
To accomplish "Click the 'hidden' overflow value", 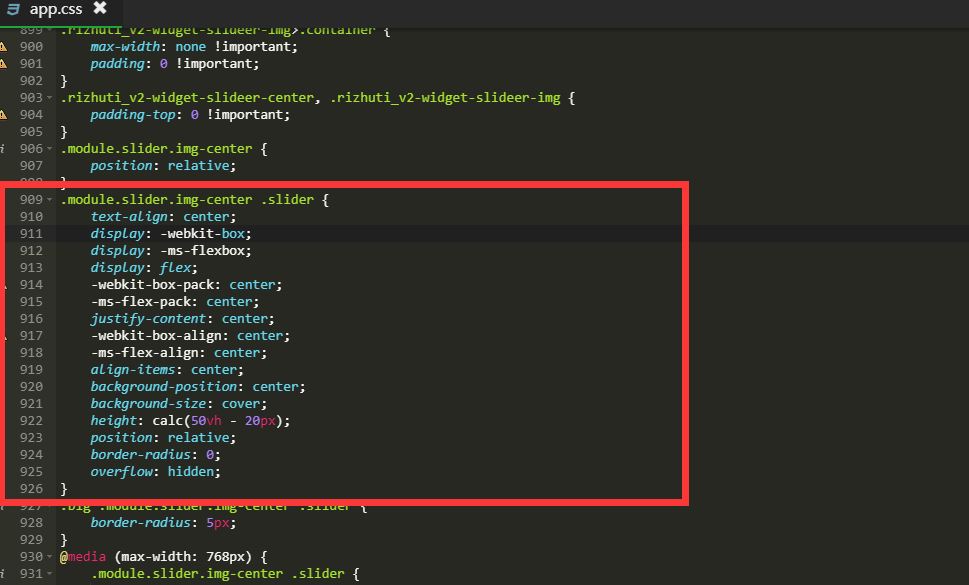I will point(193,472).
